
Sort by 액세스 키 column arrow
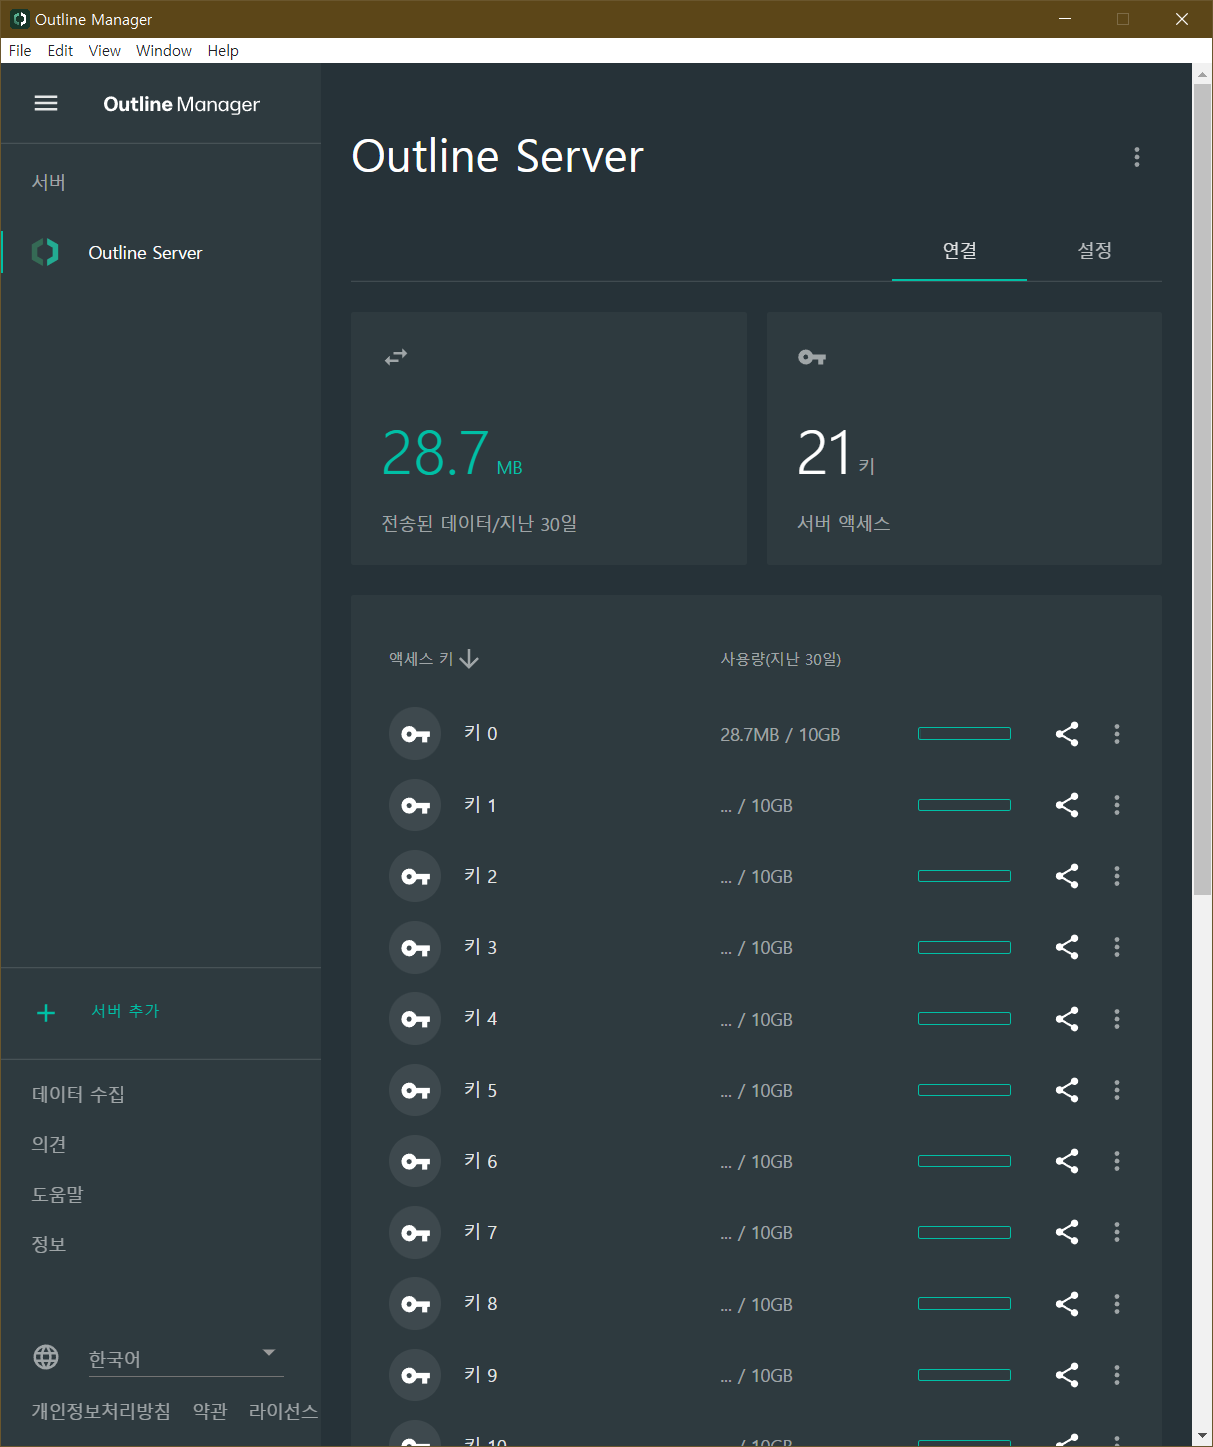[x=469, y=659]
